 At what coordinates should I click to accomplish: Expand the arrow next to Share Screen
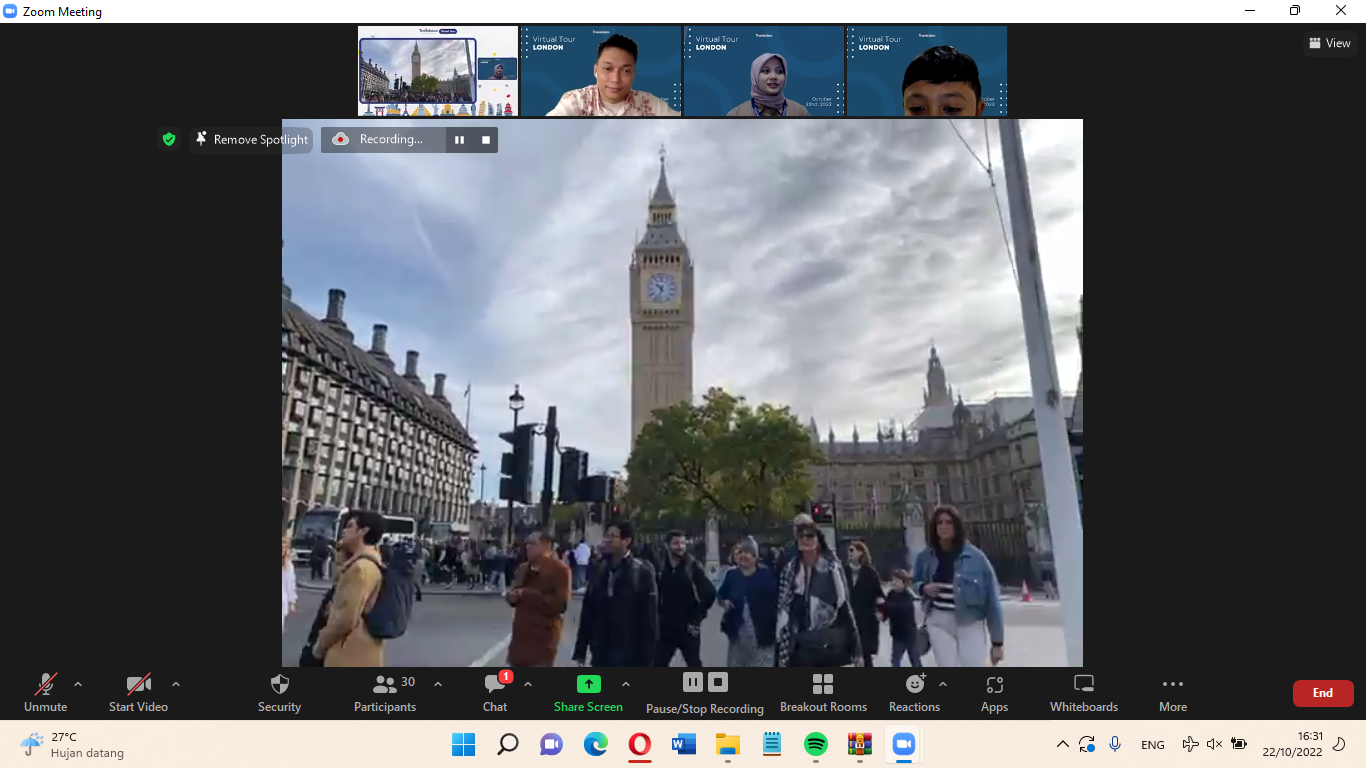[x=626, y=685]
